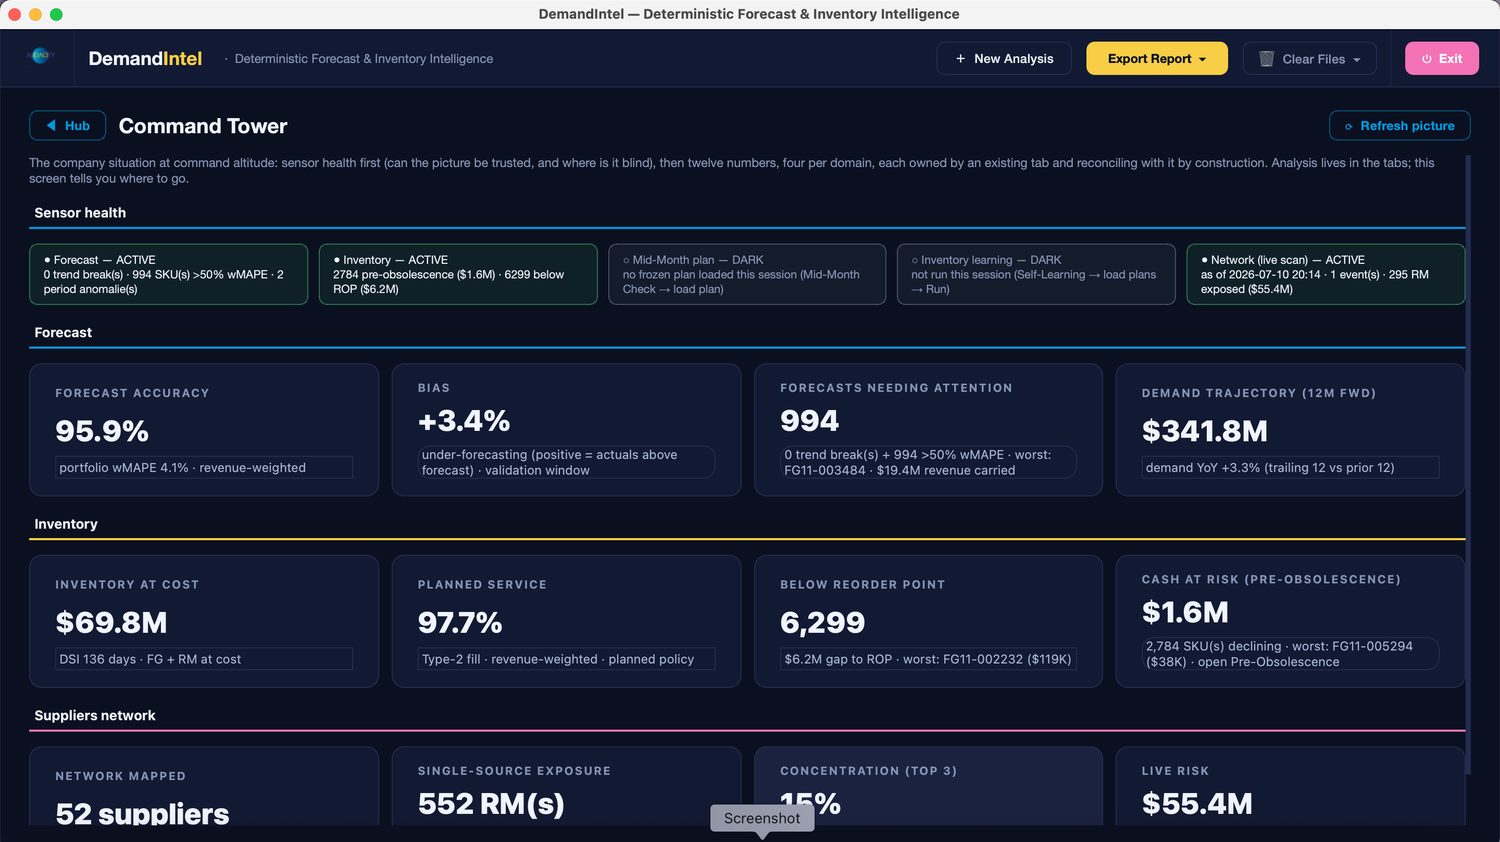
Task: Click the Sensor health section heading
Action: [80, 213]
